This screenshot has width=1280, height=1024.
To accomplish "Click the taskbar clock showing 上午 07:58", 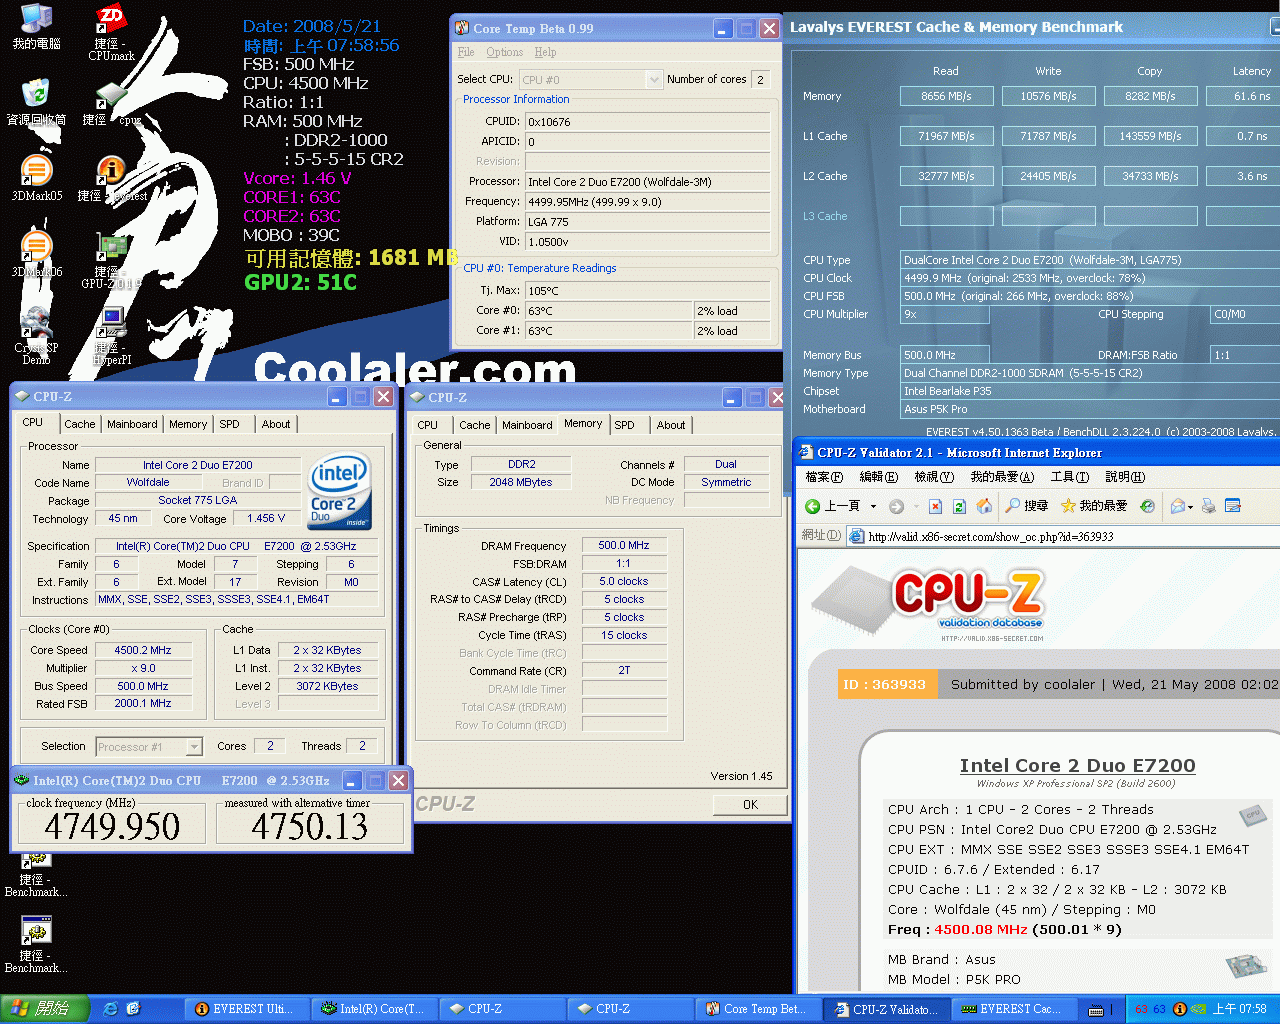I will point(1240,1009).
